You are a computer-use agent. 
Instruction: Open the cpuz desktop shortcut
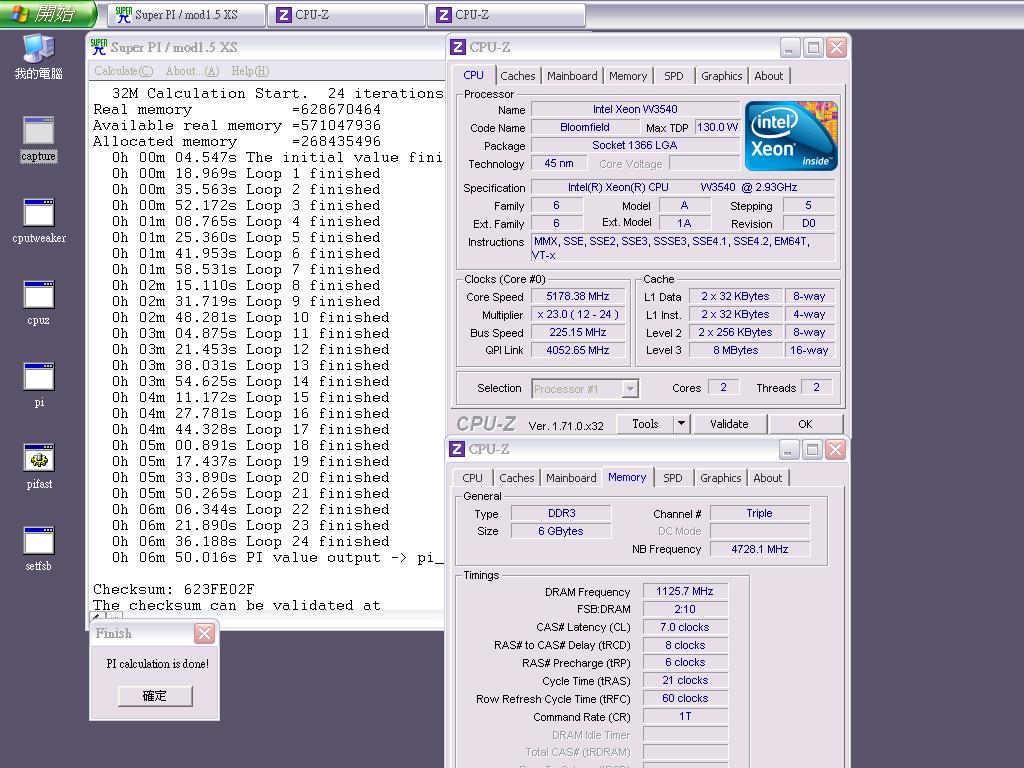(x=39, y=303)
